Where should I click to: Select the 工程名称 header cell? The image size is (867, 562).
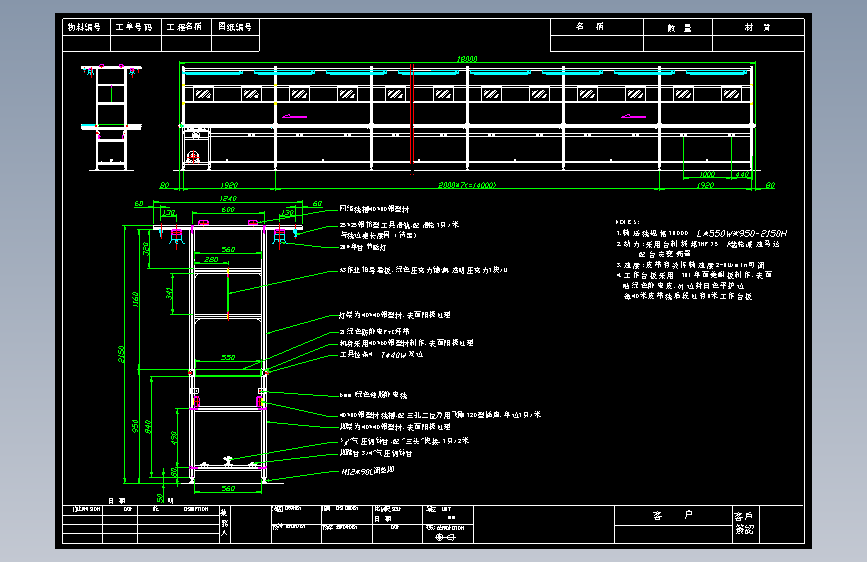186,27
